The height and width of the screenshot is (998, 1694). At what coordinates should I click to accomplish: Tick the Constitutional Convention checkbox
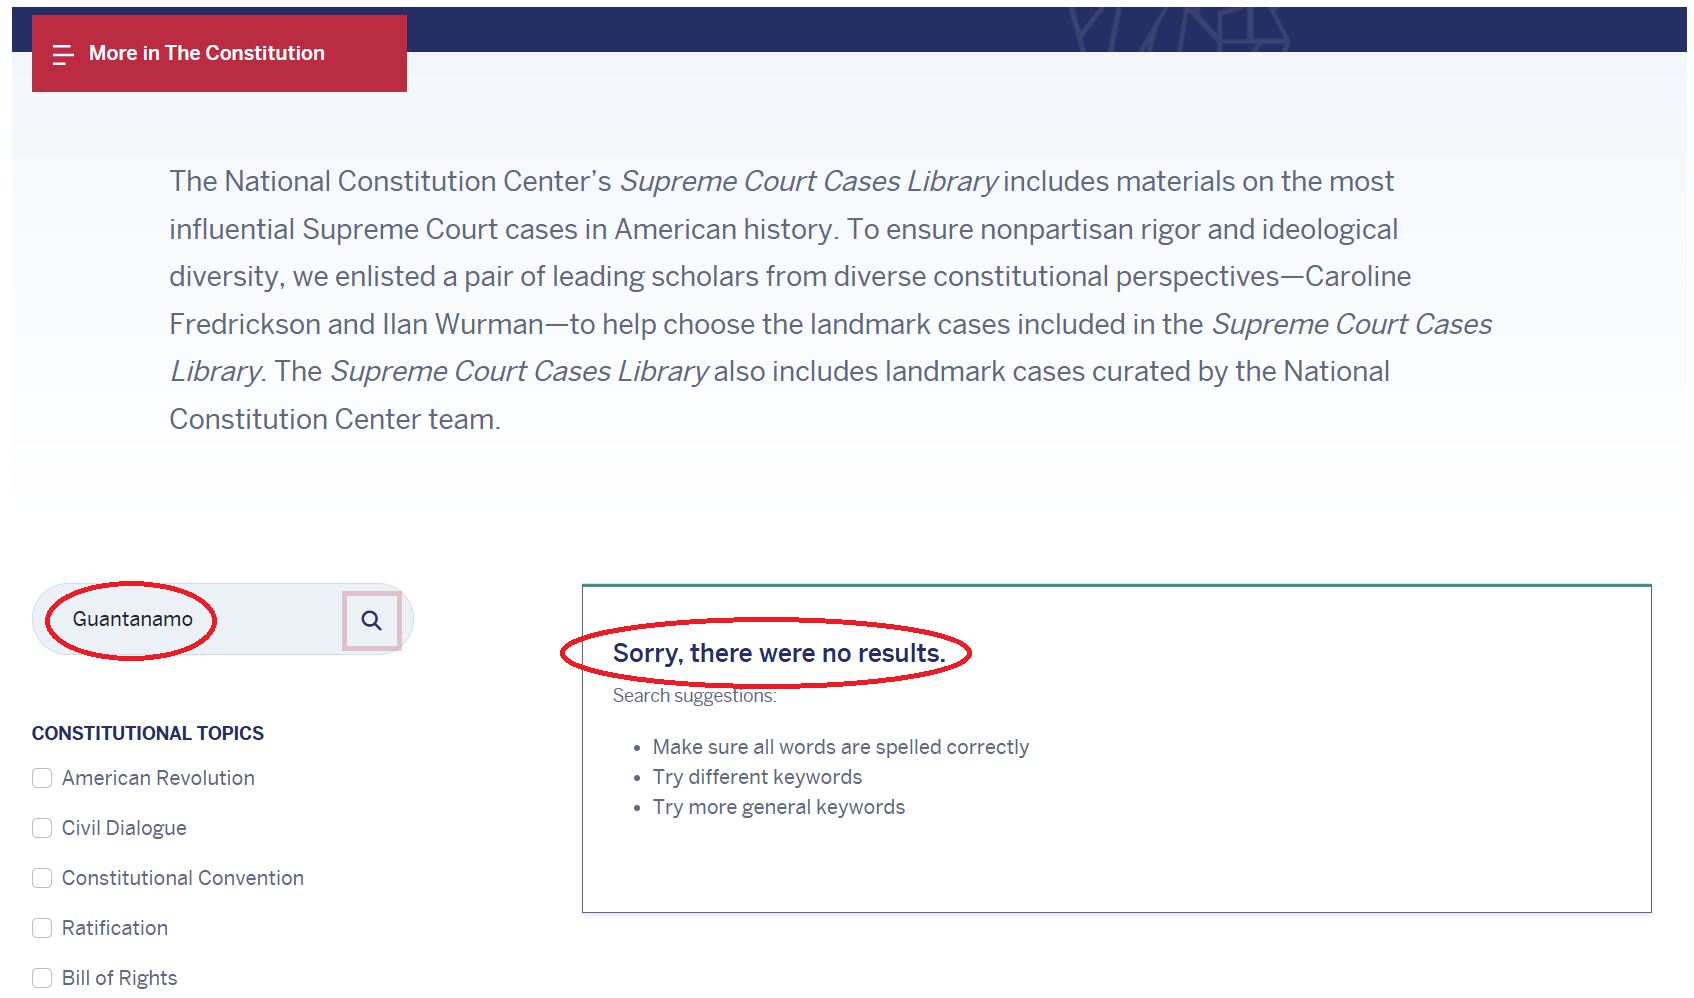coord(42,878)
